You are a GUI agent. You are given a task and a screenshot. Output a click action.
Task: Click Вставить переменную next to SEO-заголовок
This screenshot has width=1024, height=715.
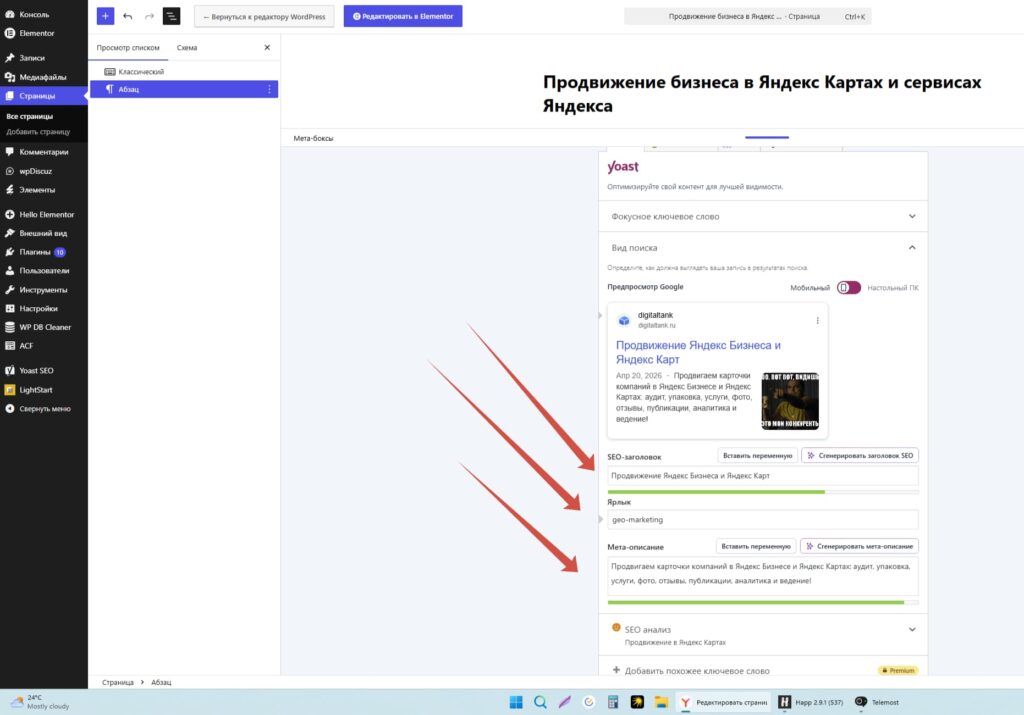pyautogui.click(x=758, y=456)
